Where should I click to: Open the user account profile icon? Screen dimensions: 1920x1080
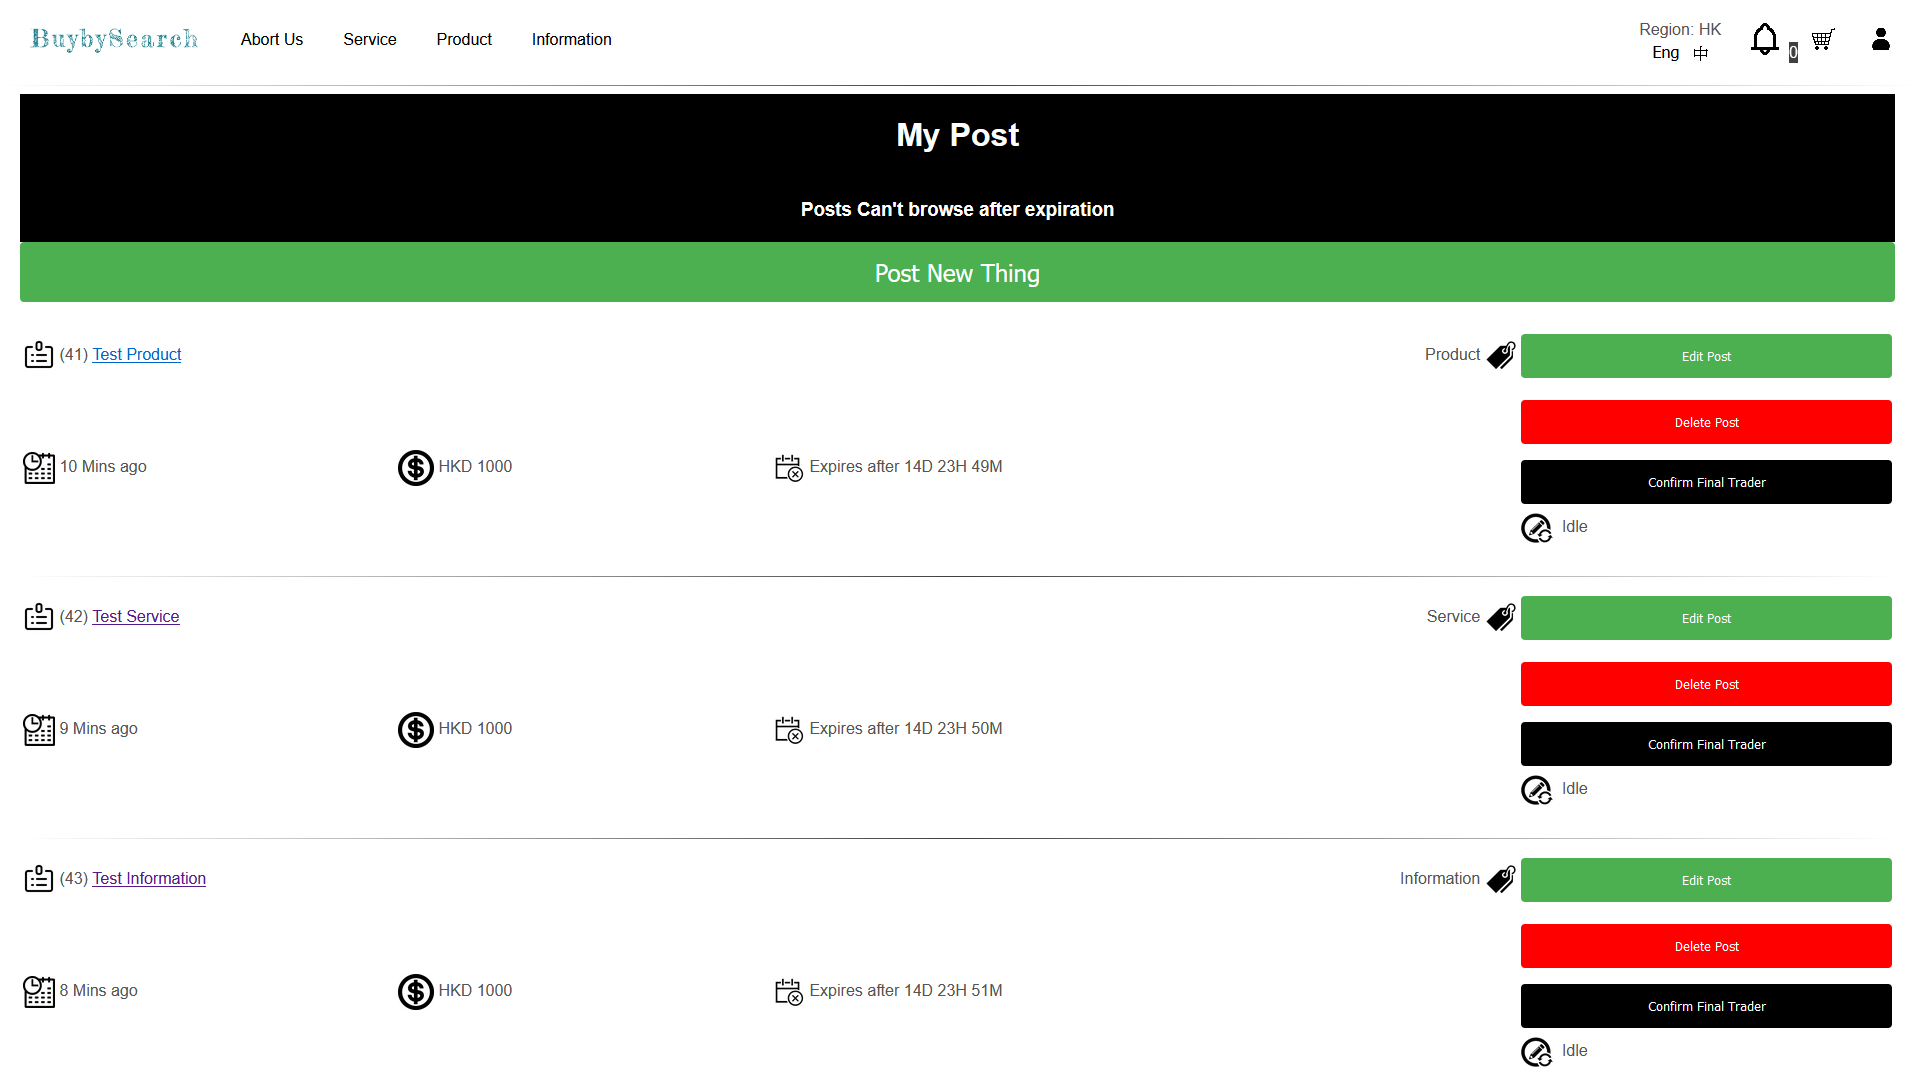(x=1880, y=39)
